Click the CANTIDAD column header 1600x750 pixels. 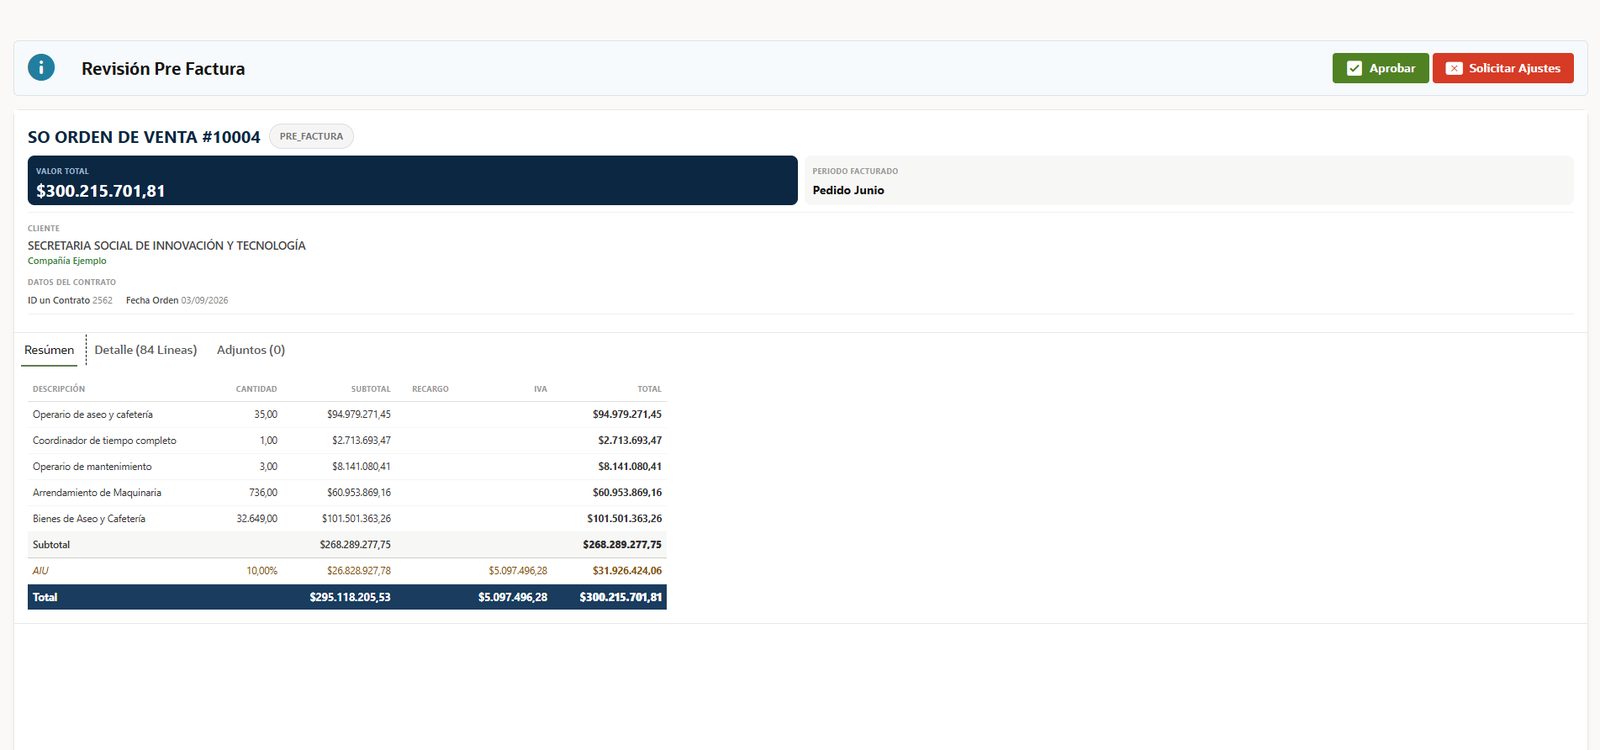256,389
